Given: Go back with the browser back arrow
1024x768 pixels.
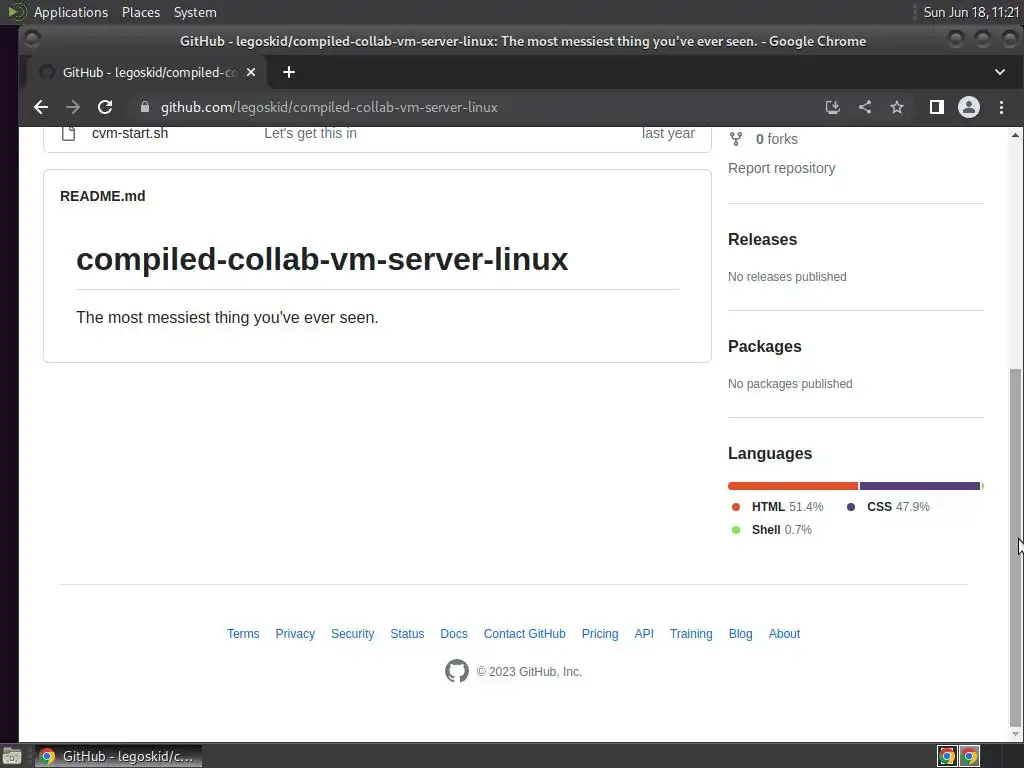Looking at the screenshot, I should (40, 107).
